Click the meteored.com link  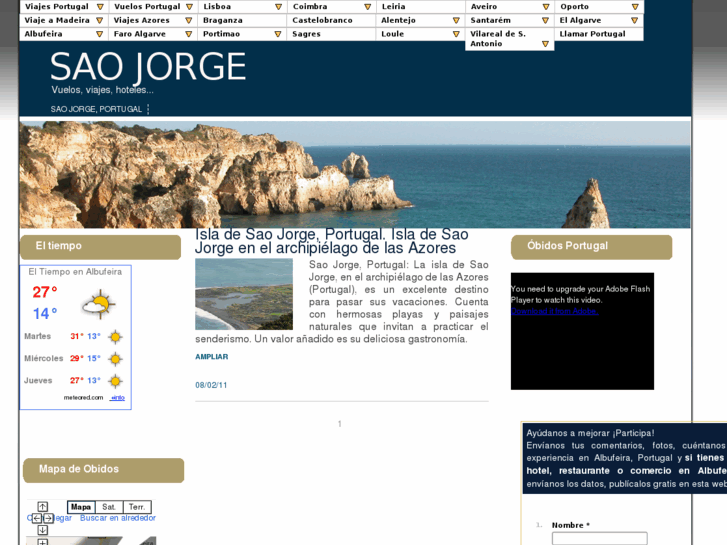coord(83,398)
